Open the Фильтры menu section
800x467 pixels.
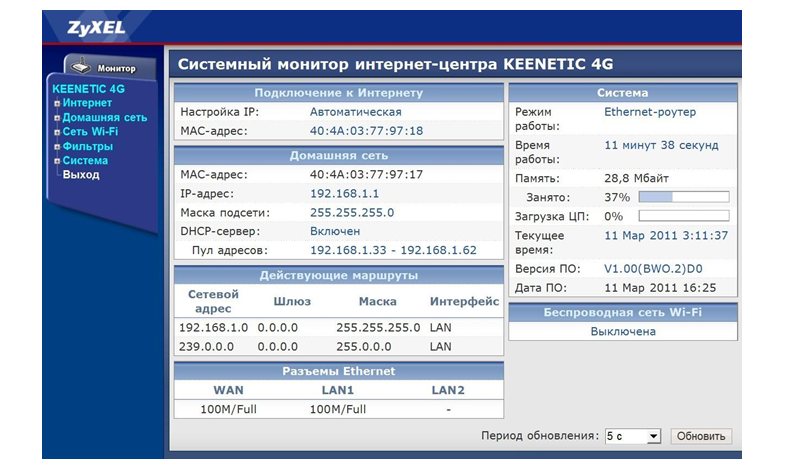click(x=88, y=146)
